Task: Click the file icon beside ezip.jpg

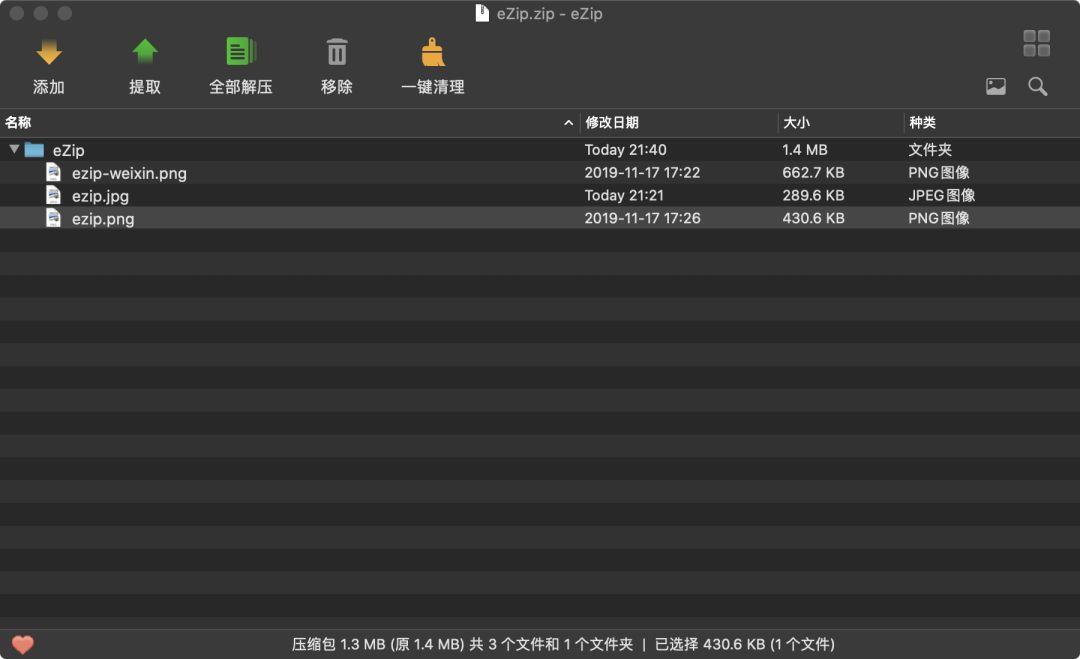Action: click(x=53, y=195)
